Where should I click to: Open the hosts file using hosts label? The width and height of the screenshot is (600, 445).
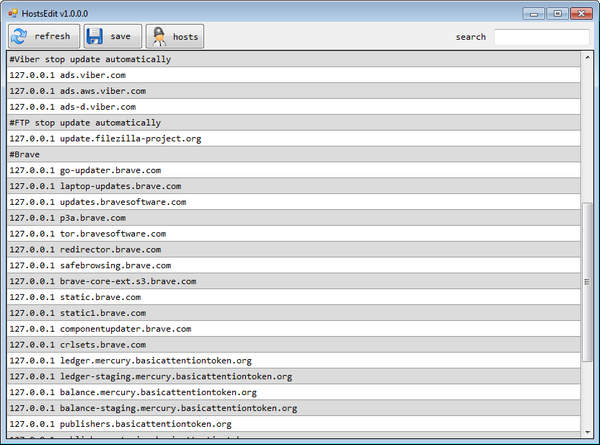coord(186,37)
